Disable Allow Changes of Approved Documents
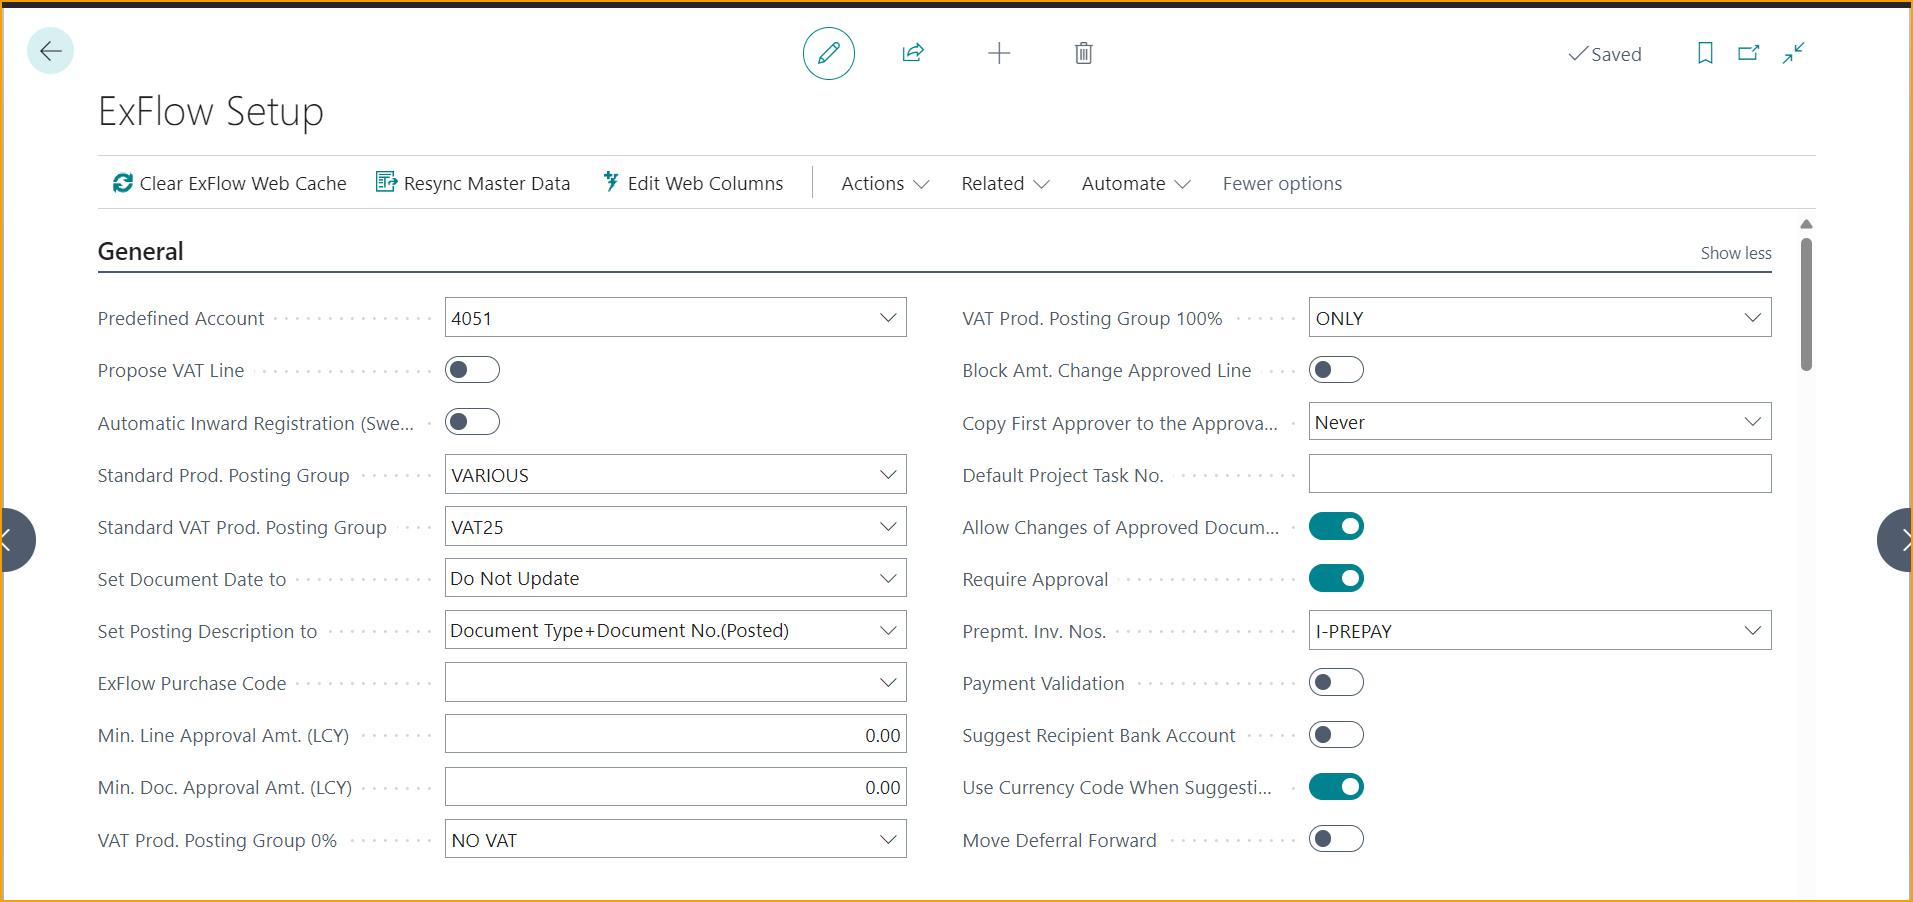 coord(1336,526)
